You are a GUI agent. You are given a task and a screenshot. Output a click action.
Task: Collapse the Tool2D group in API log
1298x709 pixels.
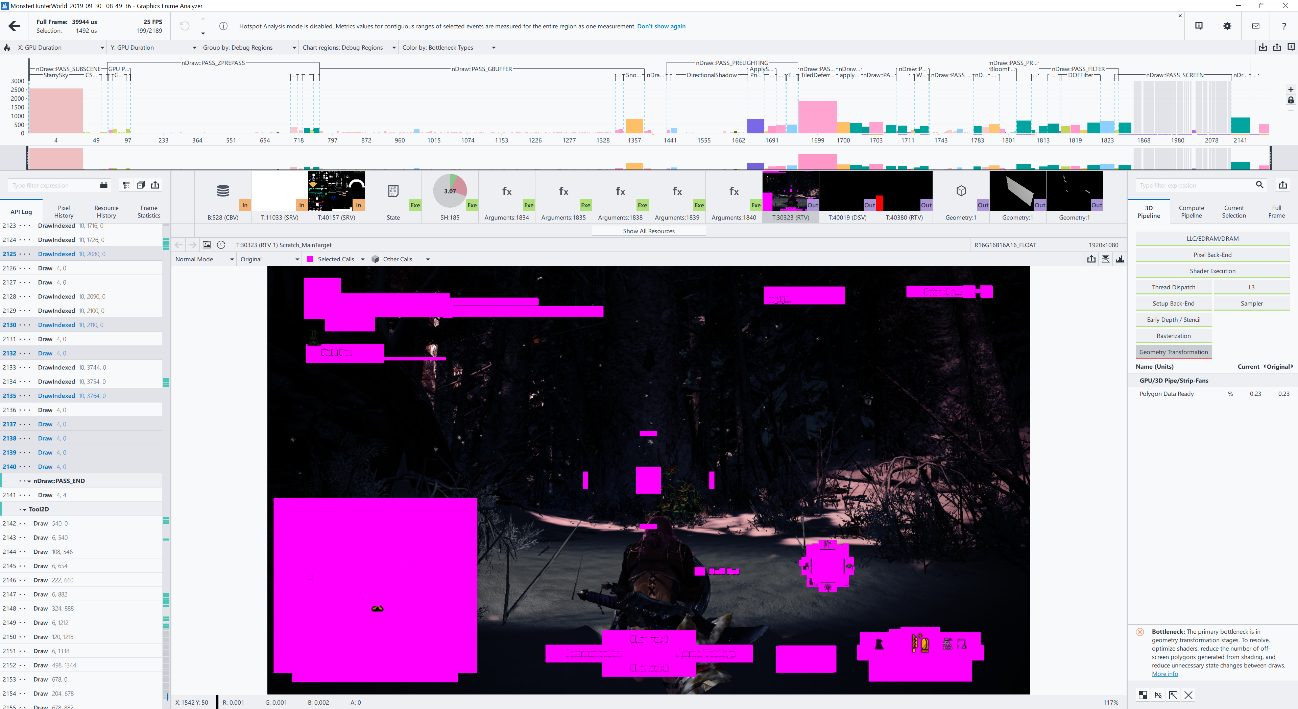pos(24,509)
